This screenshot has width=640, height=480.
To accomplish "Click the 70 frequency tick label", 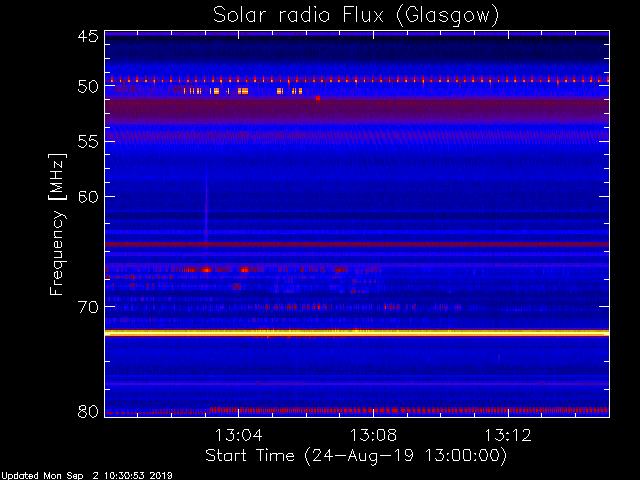I will (x=88, y=307).
